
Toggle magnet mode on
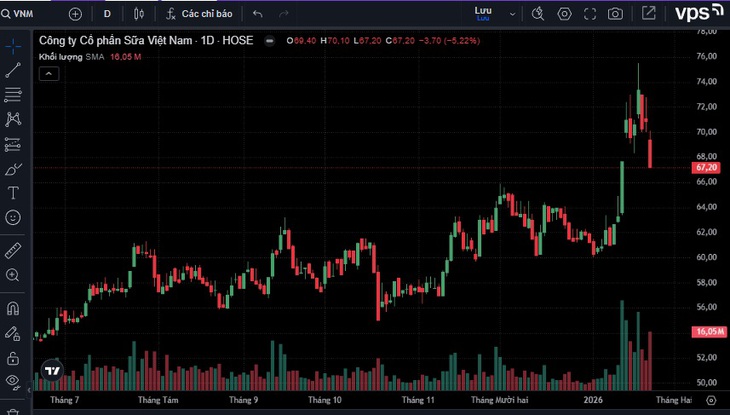[13, 308]
